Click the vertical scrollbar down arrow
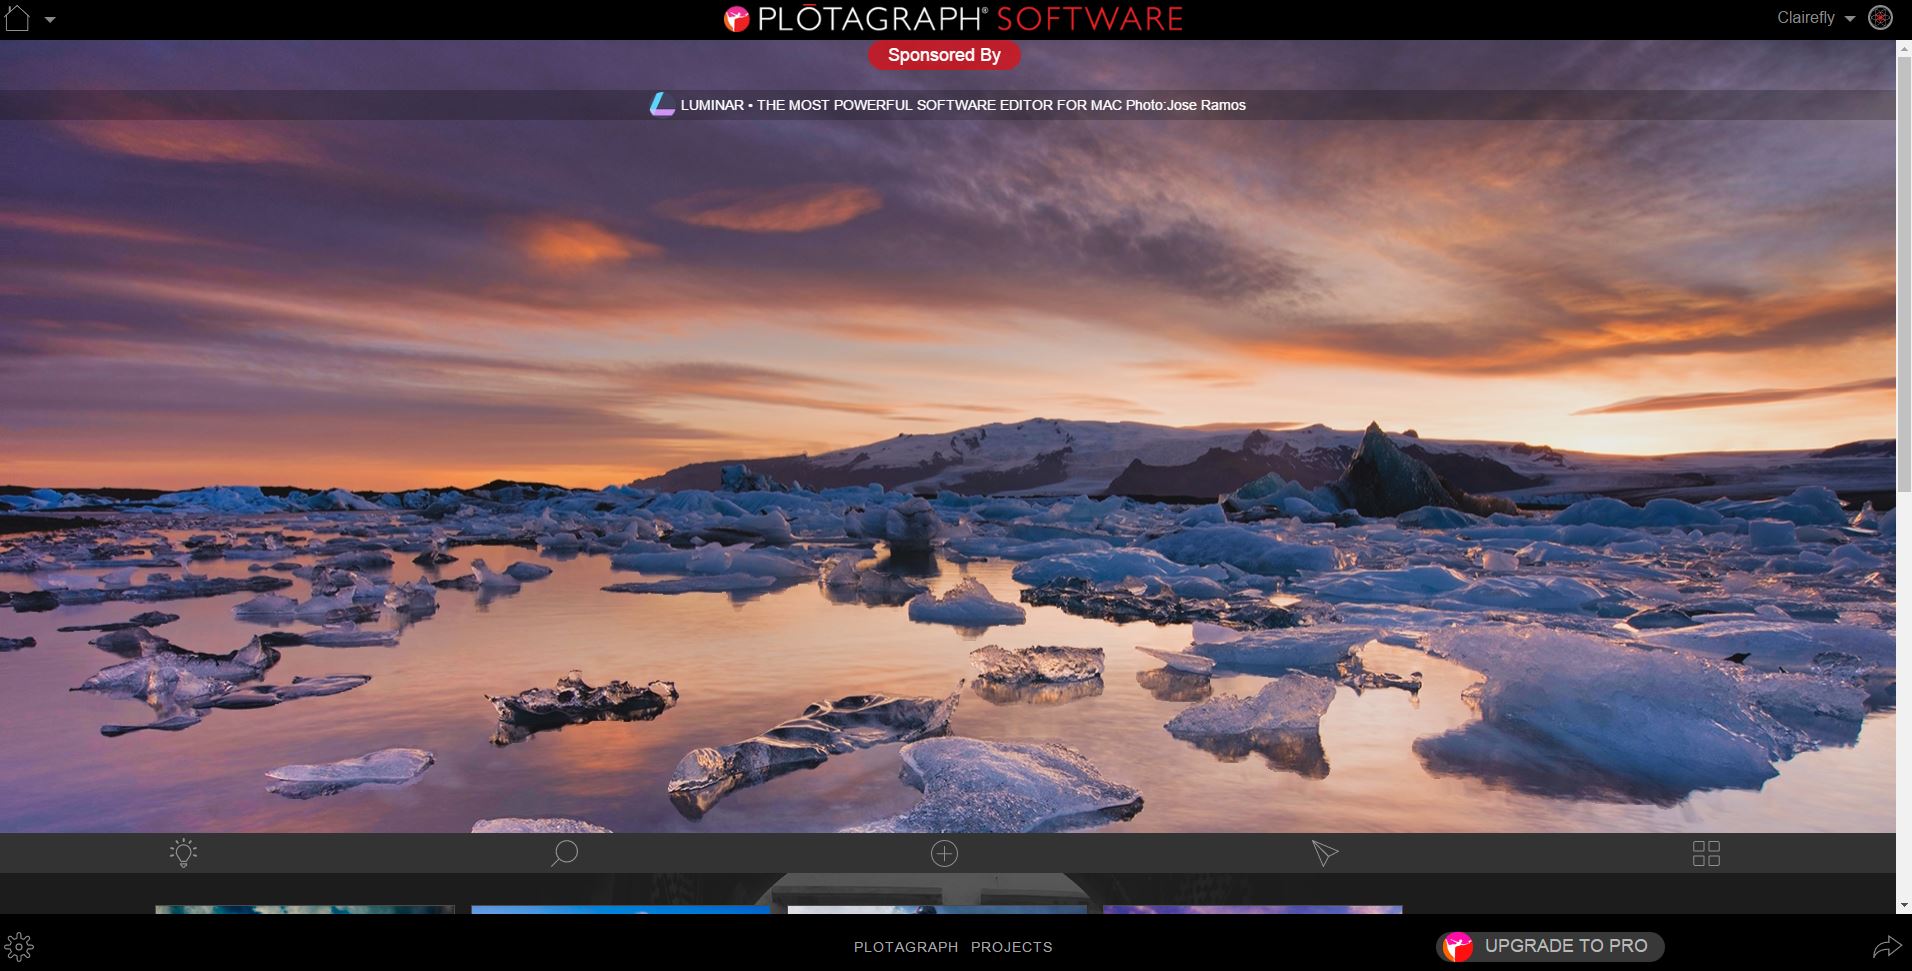The width and height of the screenshot is (1912, 971). pyautogui.click(x=1904, y=905)
